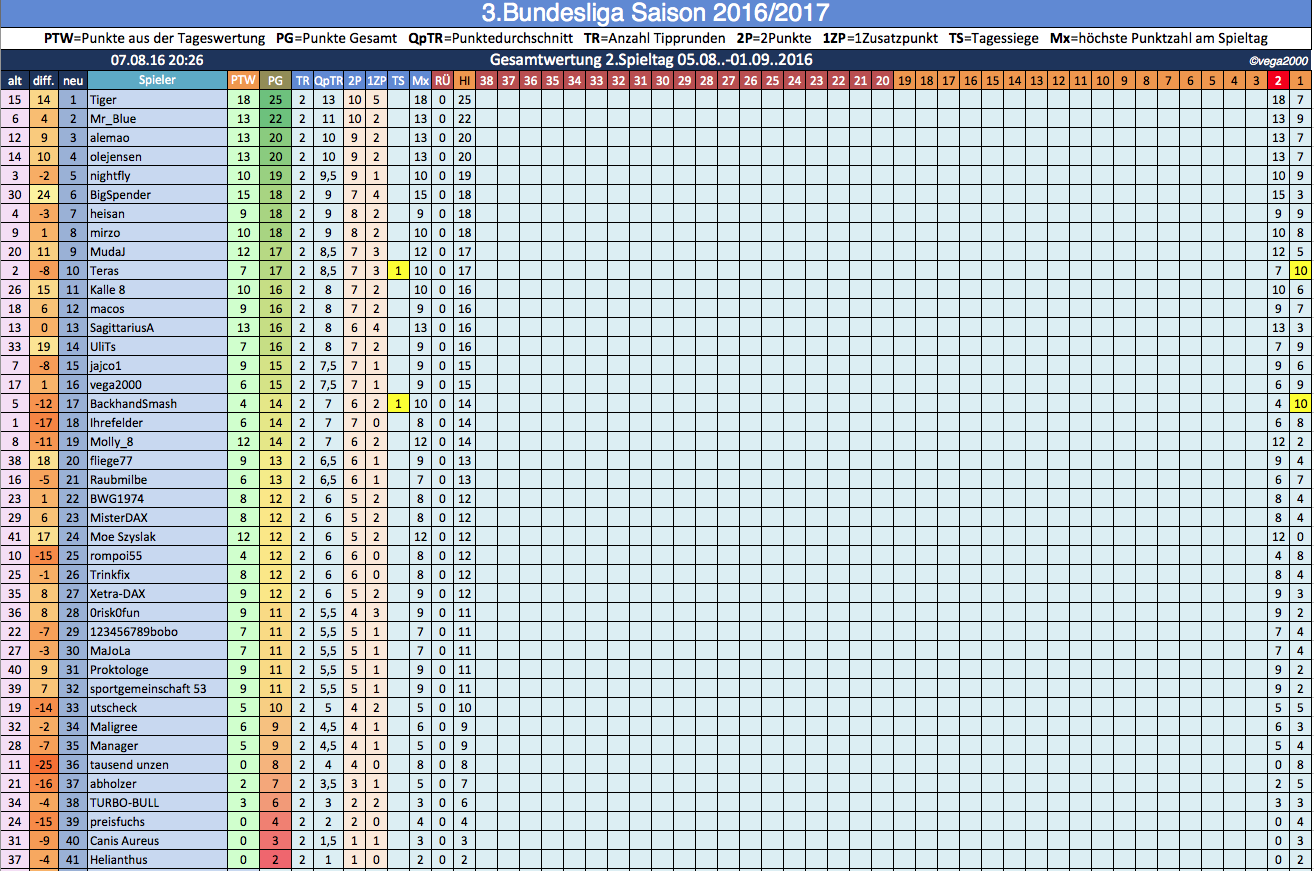Click matchday column header 38
Image resolution: width=1314 pixels, height=871 pixels.
pos(486,80)
